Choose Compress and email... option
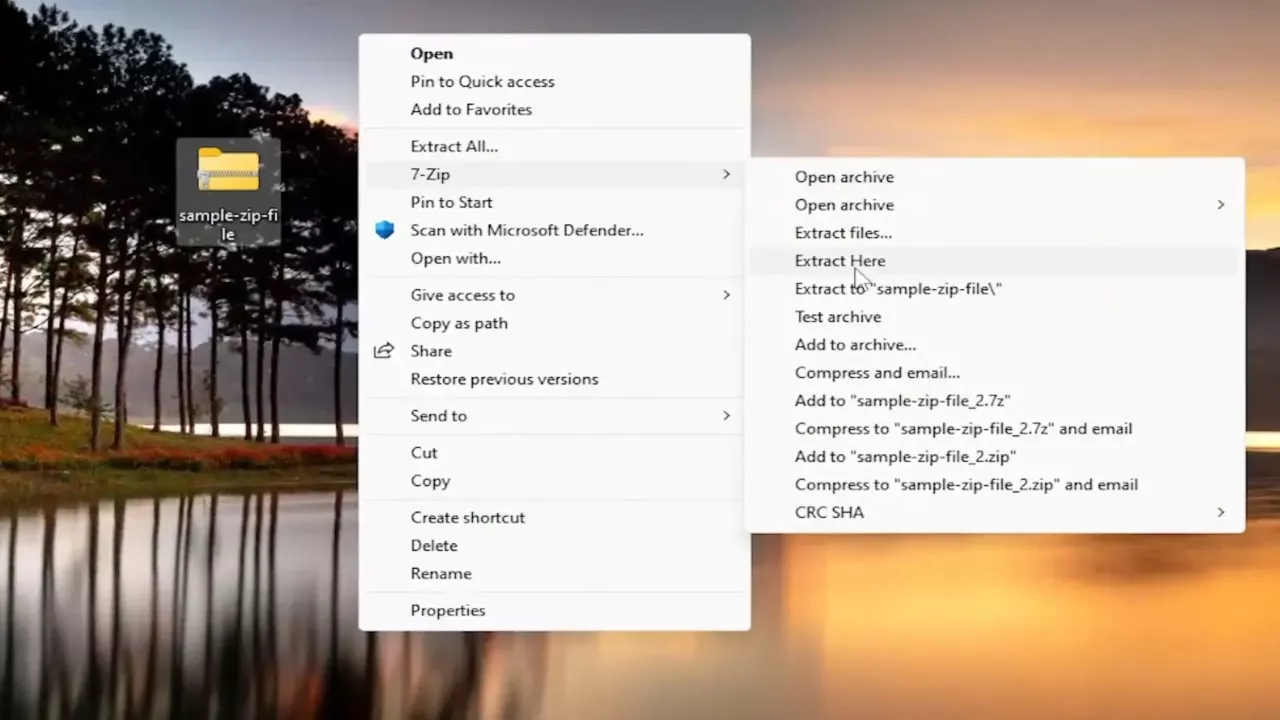 tap(877, 373)
